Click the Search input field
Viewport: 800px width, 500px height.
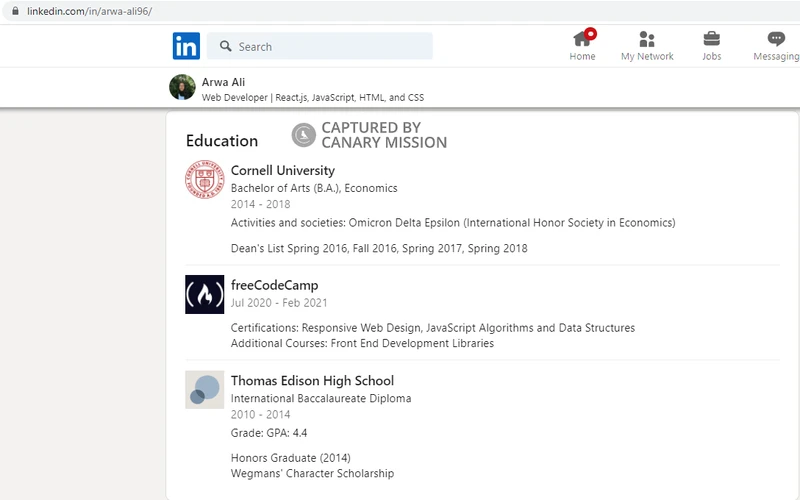point(320,46)
